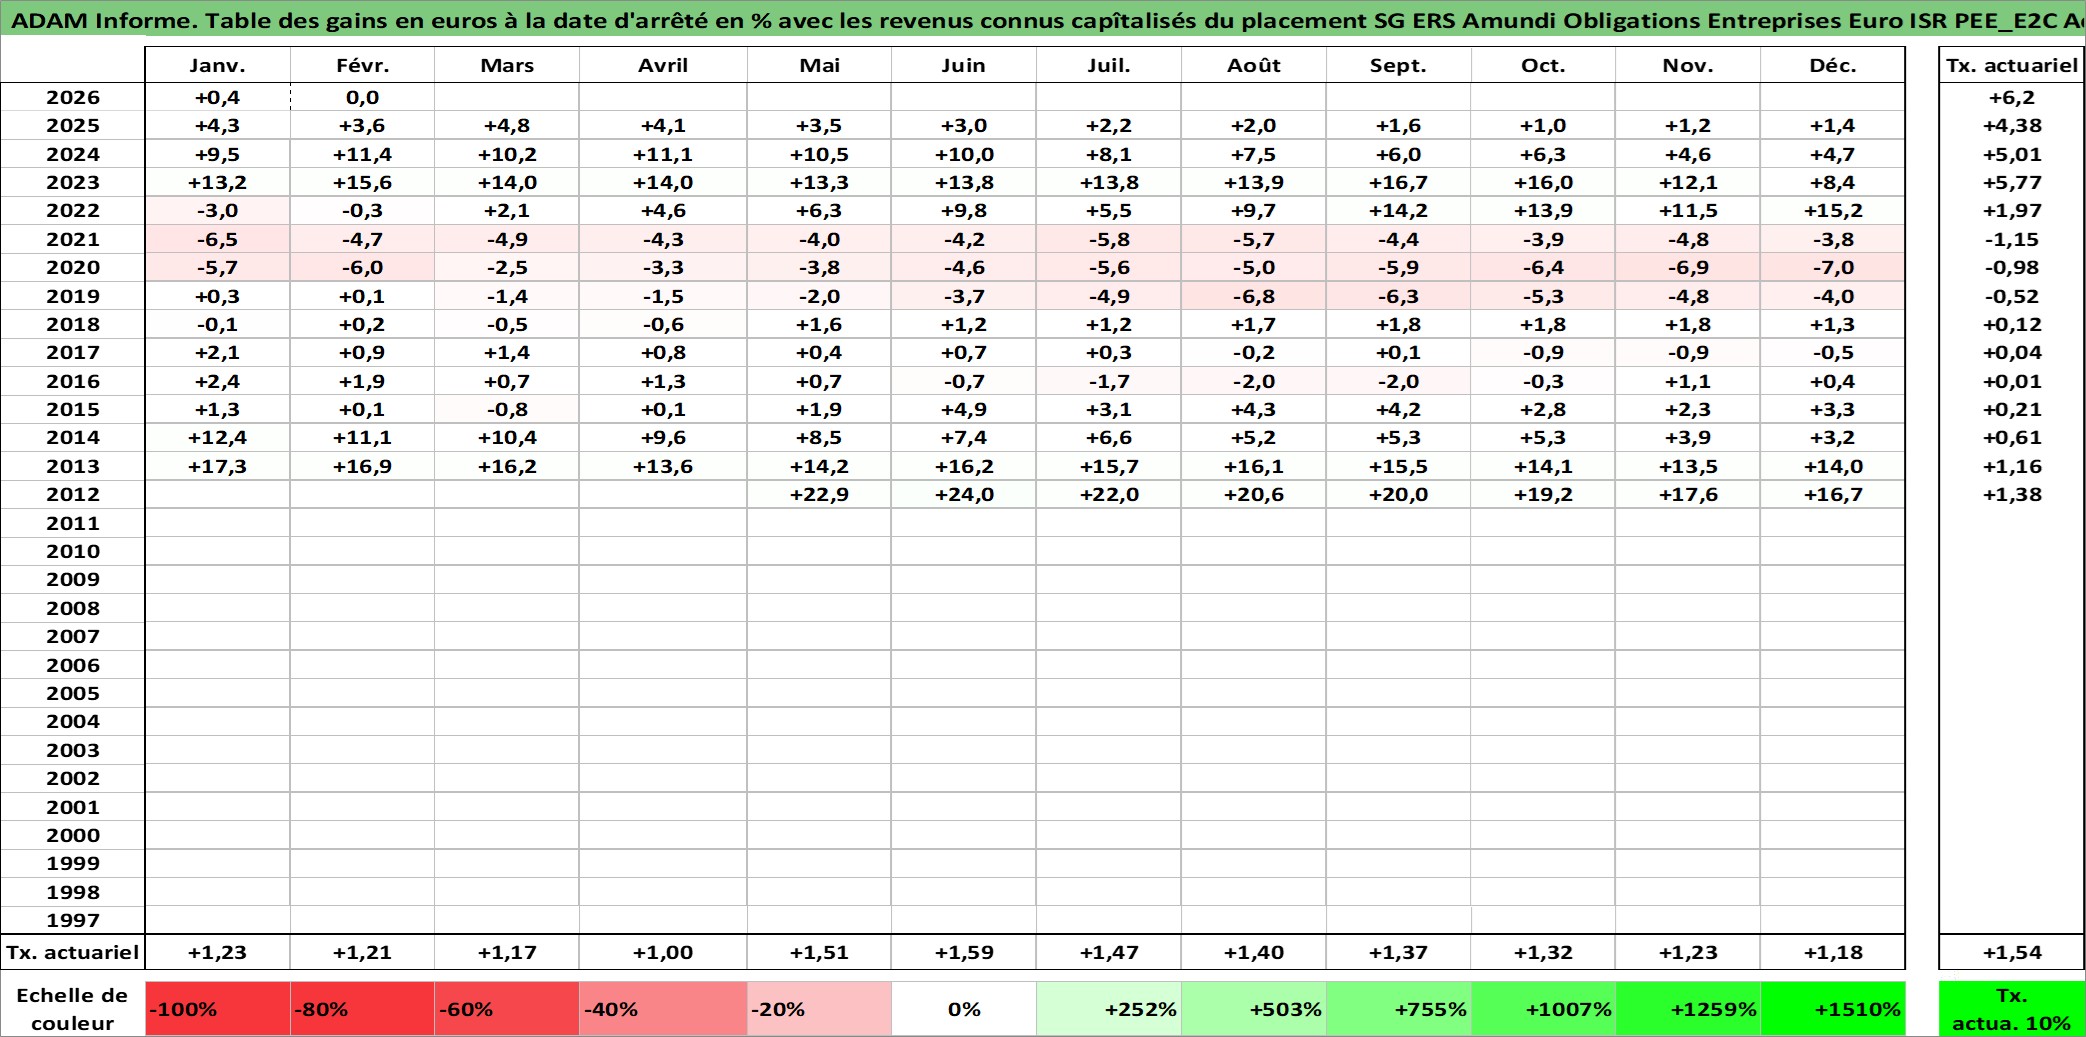Click the empty 2011 January cell
This screenshot has height=1037, width=2086.
click(x=217, y=523)
